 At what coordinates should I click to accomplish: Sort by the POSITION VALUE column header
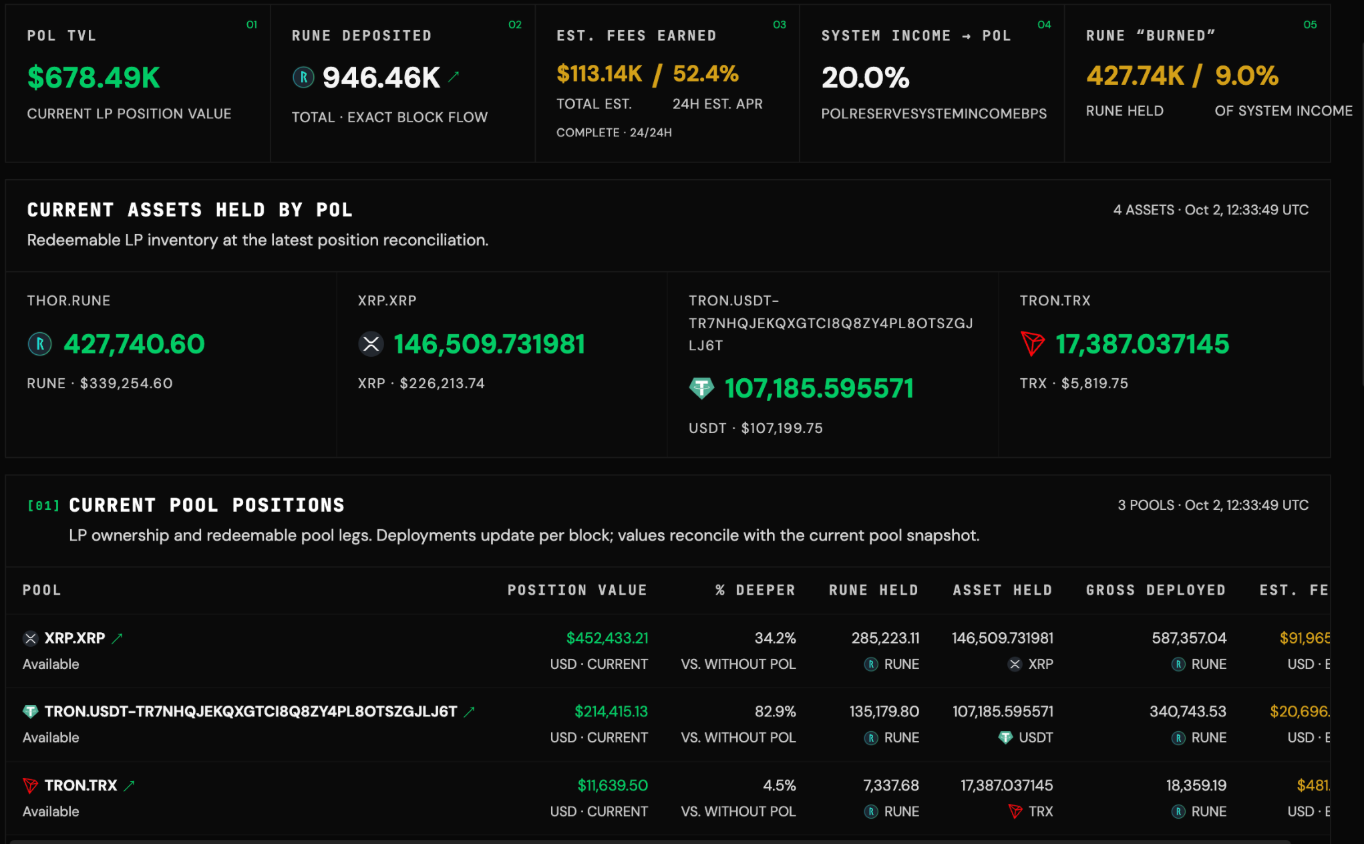point(577,590)
